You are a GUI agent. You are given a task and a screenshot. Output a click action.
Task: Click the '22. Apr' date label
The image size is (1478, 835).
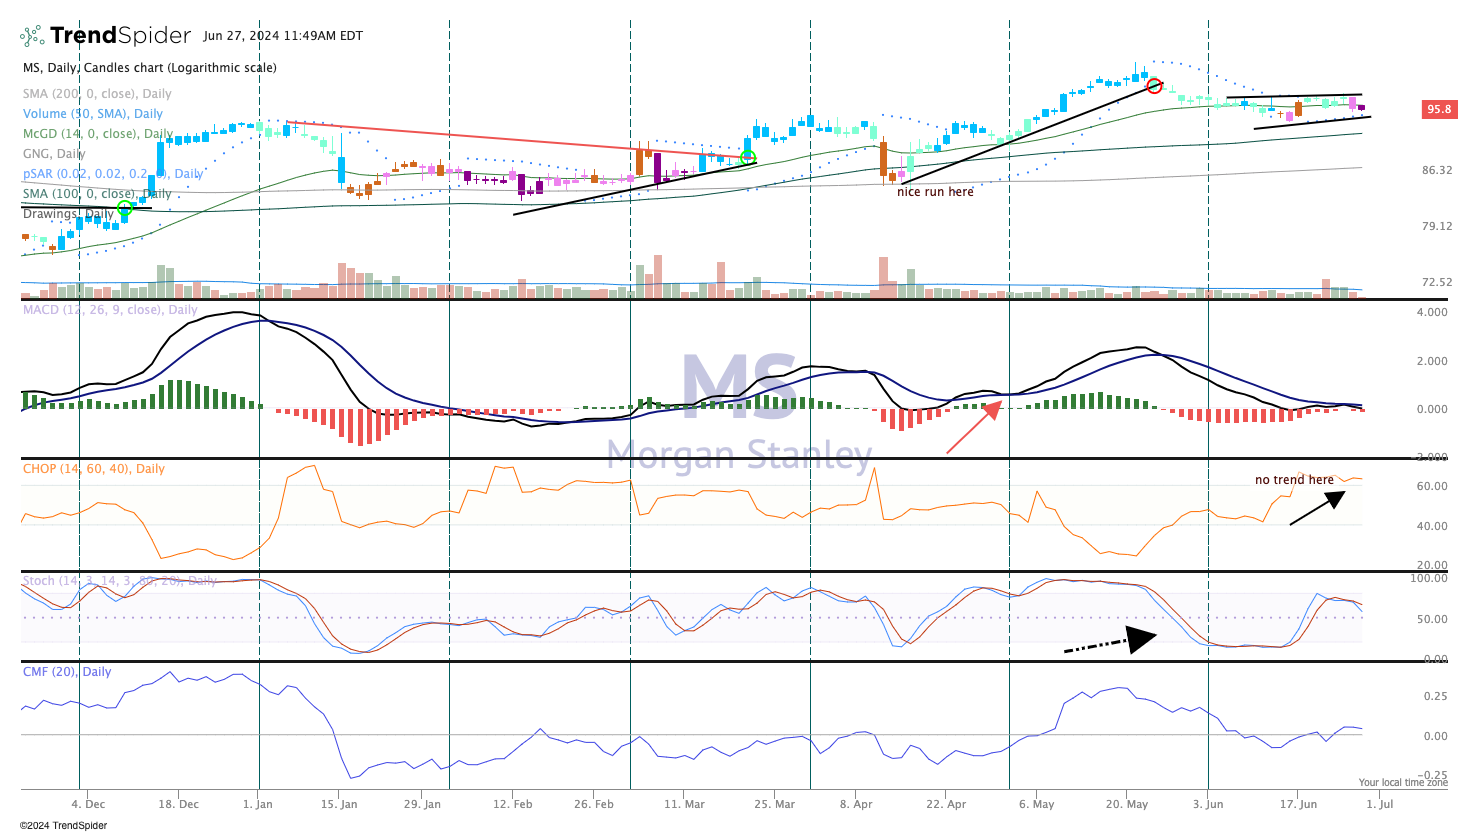pos(946,804)
